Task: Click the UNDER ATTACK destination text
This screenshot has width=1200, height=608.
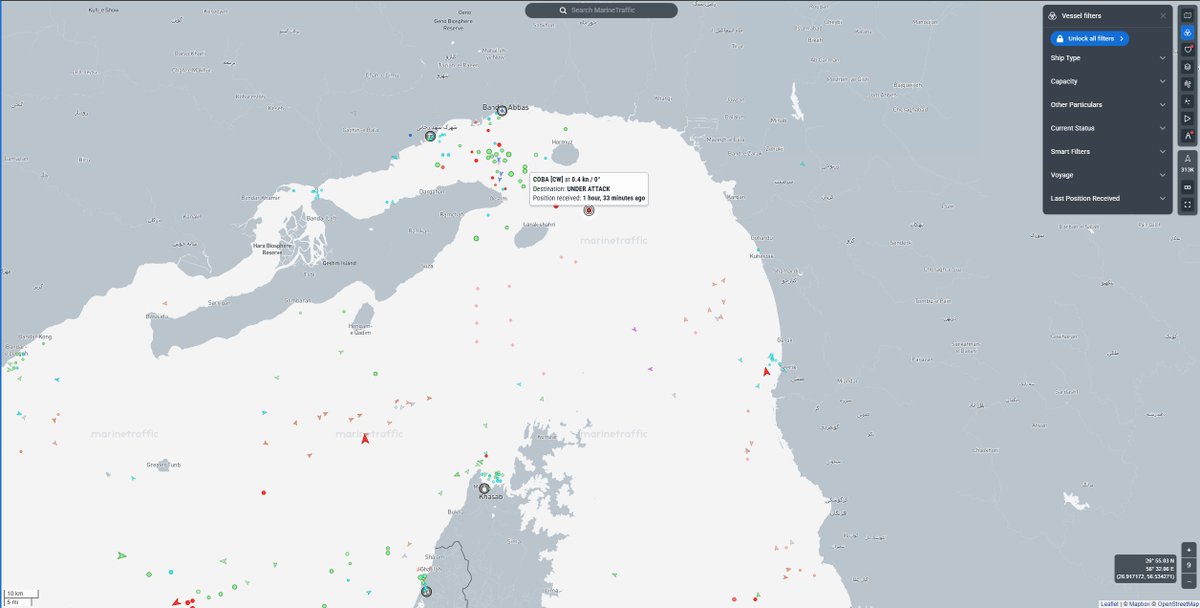Action: 590,188
